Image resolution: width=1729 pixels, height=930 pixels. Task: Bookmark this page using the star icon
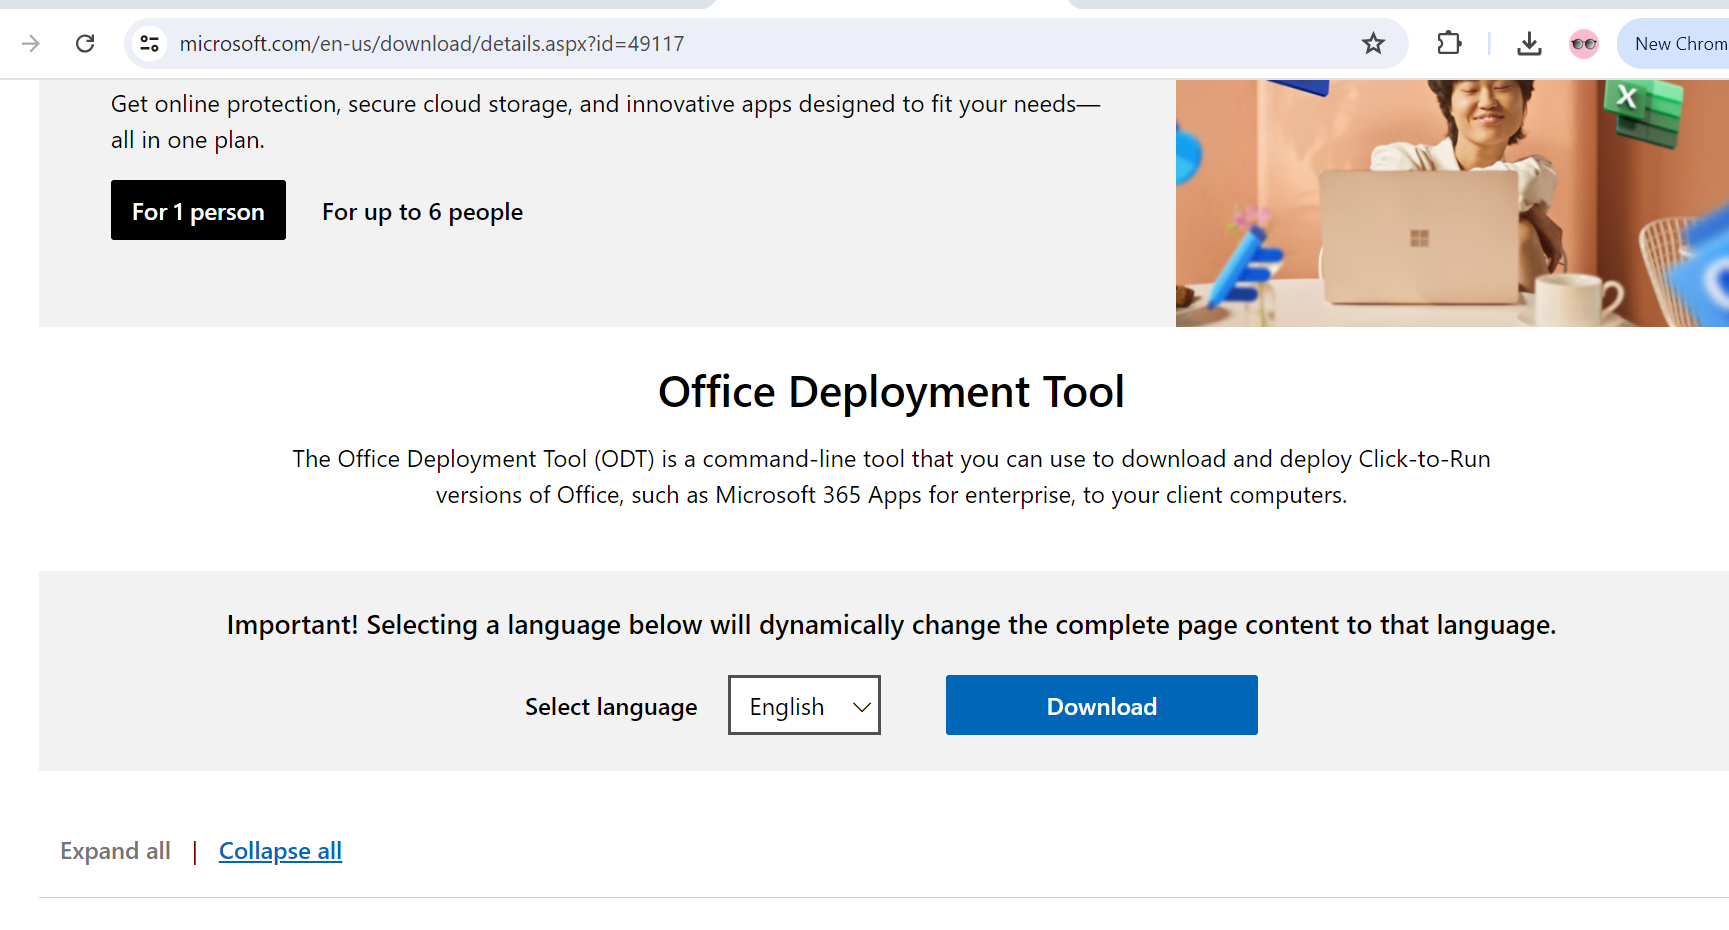(x=1373, y=43)
